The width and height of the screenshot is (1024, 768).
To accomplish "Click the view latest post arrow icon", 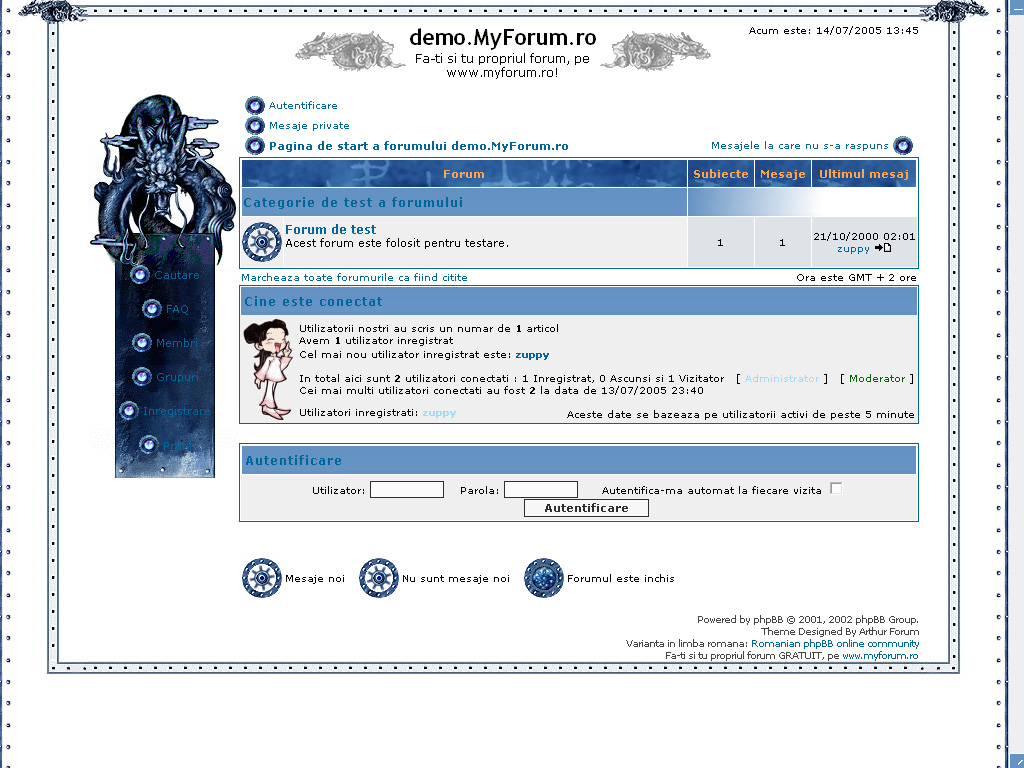I will [x=883, y=248].
